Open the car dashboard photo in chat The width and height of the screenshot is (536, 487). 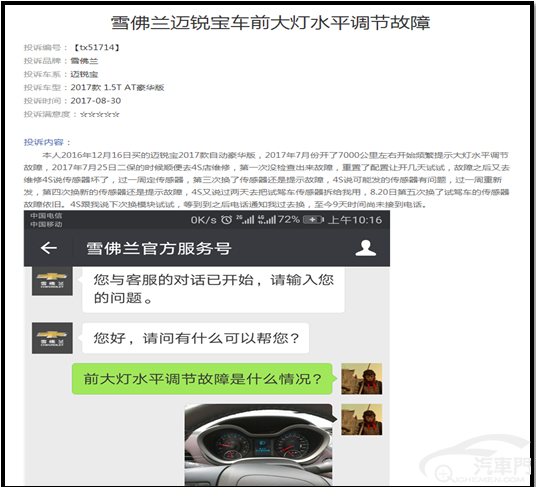click(259, 444)
